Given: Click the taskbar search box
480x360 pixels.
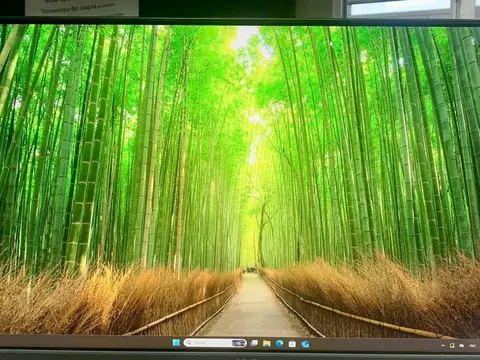Looking at the screenshot, I should pyautogui.click(x=215, y=343).
